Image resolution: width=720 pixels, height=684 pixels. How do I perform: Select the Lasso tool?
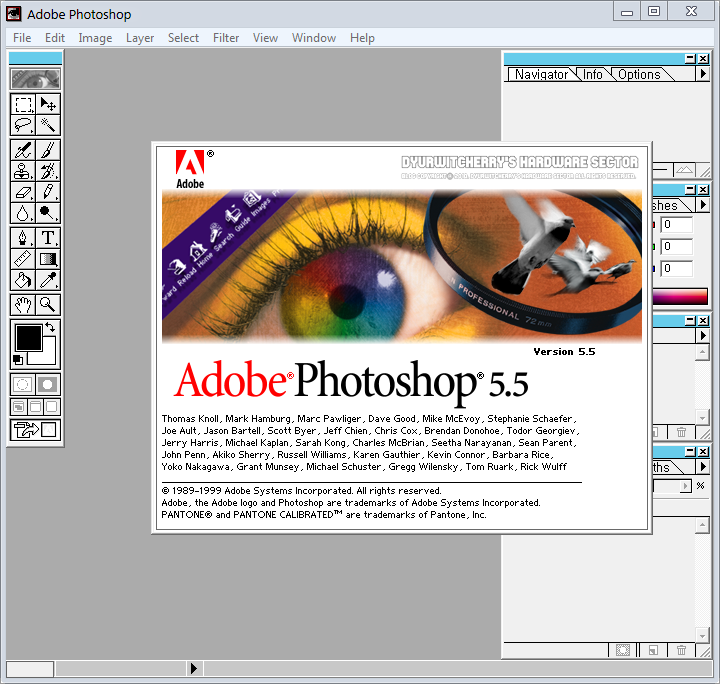[x=23, y=125]
